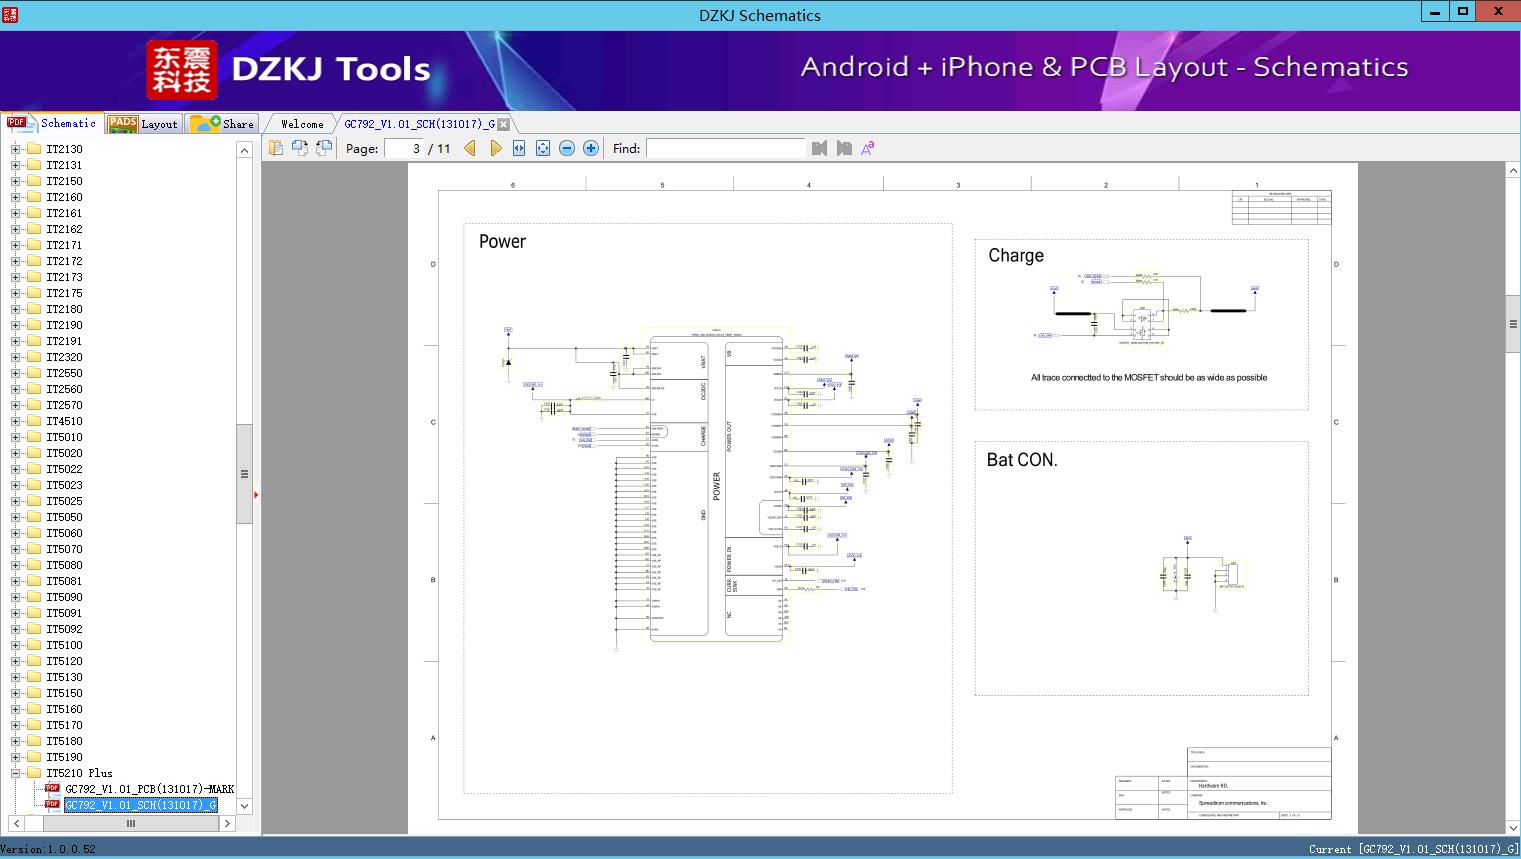1521x859 pixels.
Task: Toggle the match case search option
Action: pyautogui.click(x=868, y=148)
